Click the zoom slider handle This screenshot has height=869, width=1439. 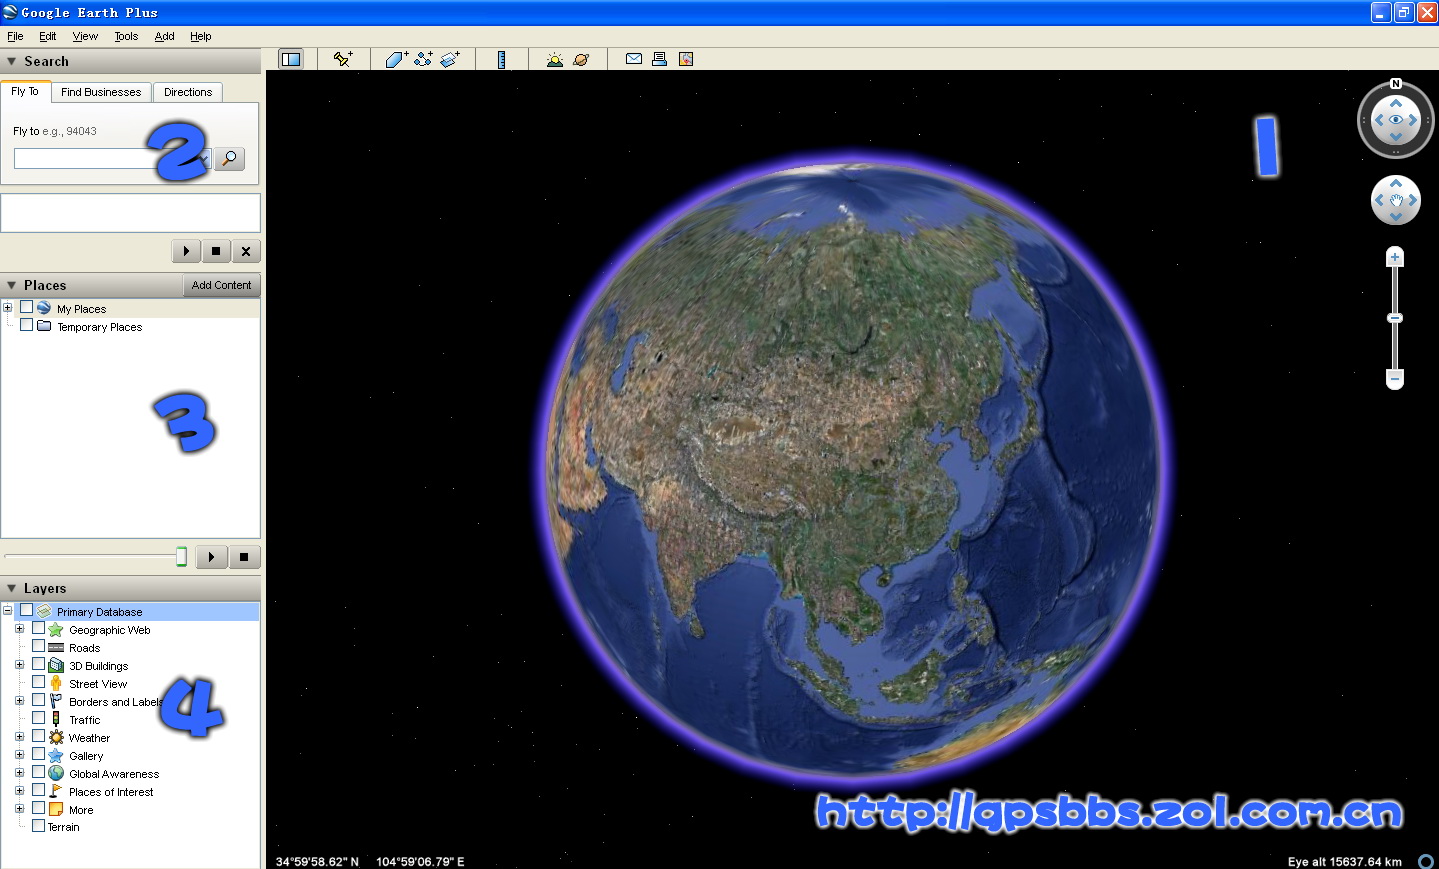(1395, 318)
